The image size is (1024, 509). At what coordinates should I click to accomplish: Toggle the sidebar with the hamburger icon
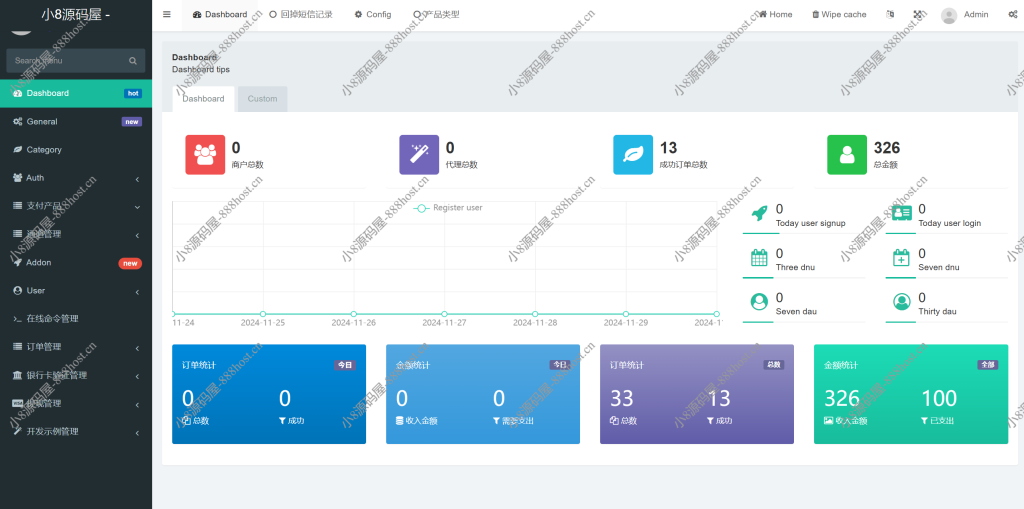[x=167, y=14]
